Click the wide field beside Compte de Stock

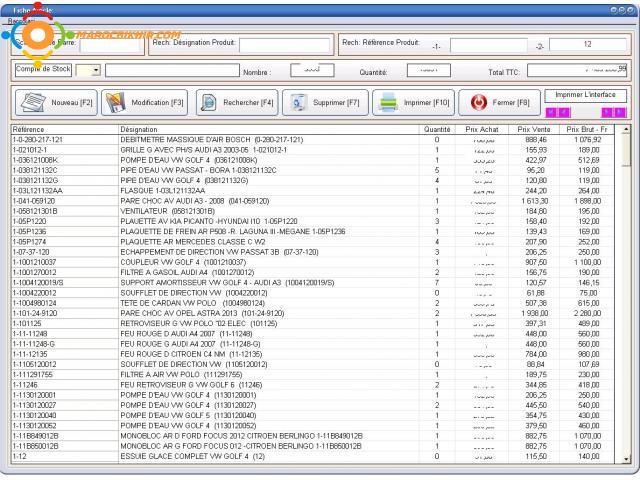pos(172,70)
